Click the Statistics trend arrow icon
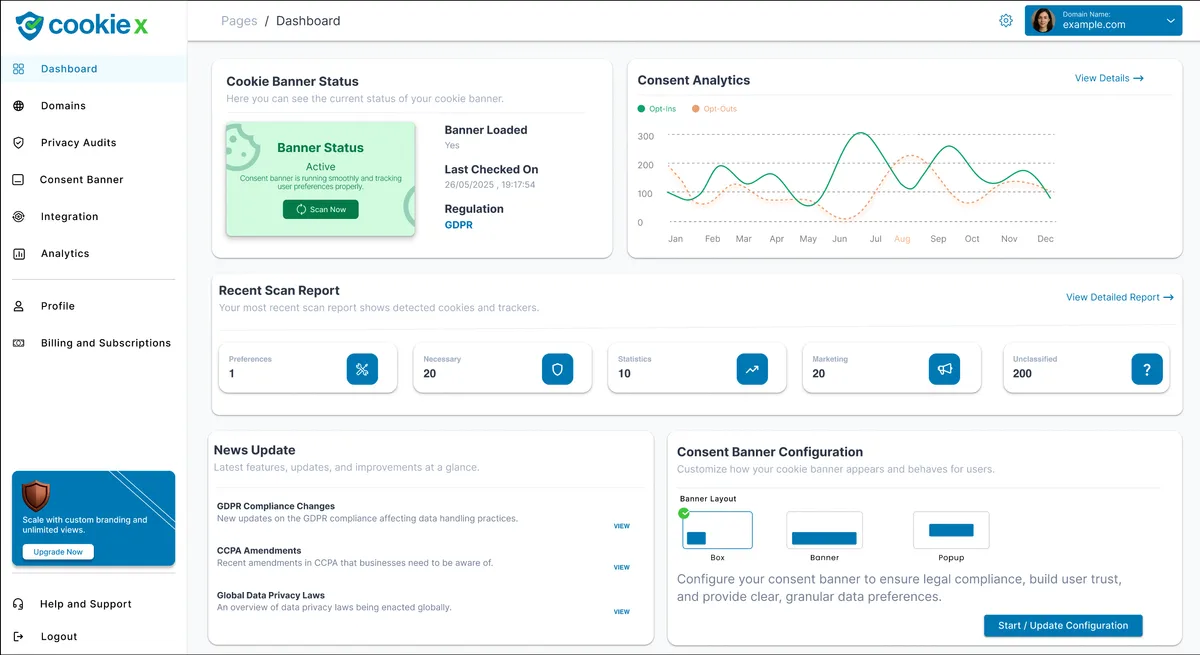The width and height of the screenshot is (1200, 655). pyautogui.click(x=752, y=369)
